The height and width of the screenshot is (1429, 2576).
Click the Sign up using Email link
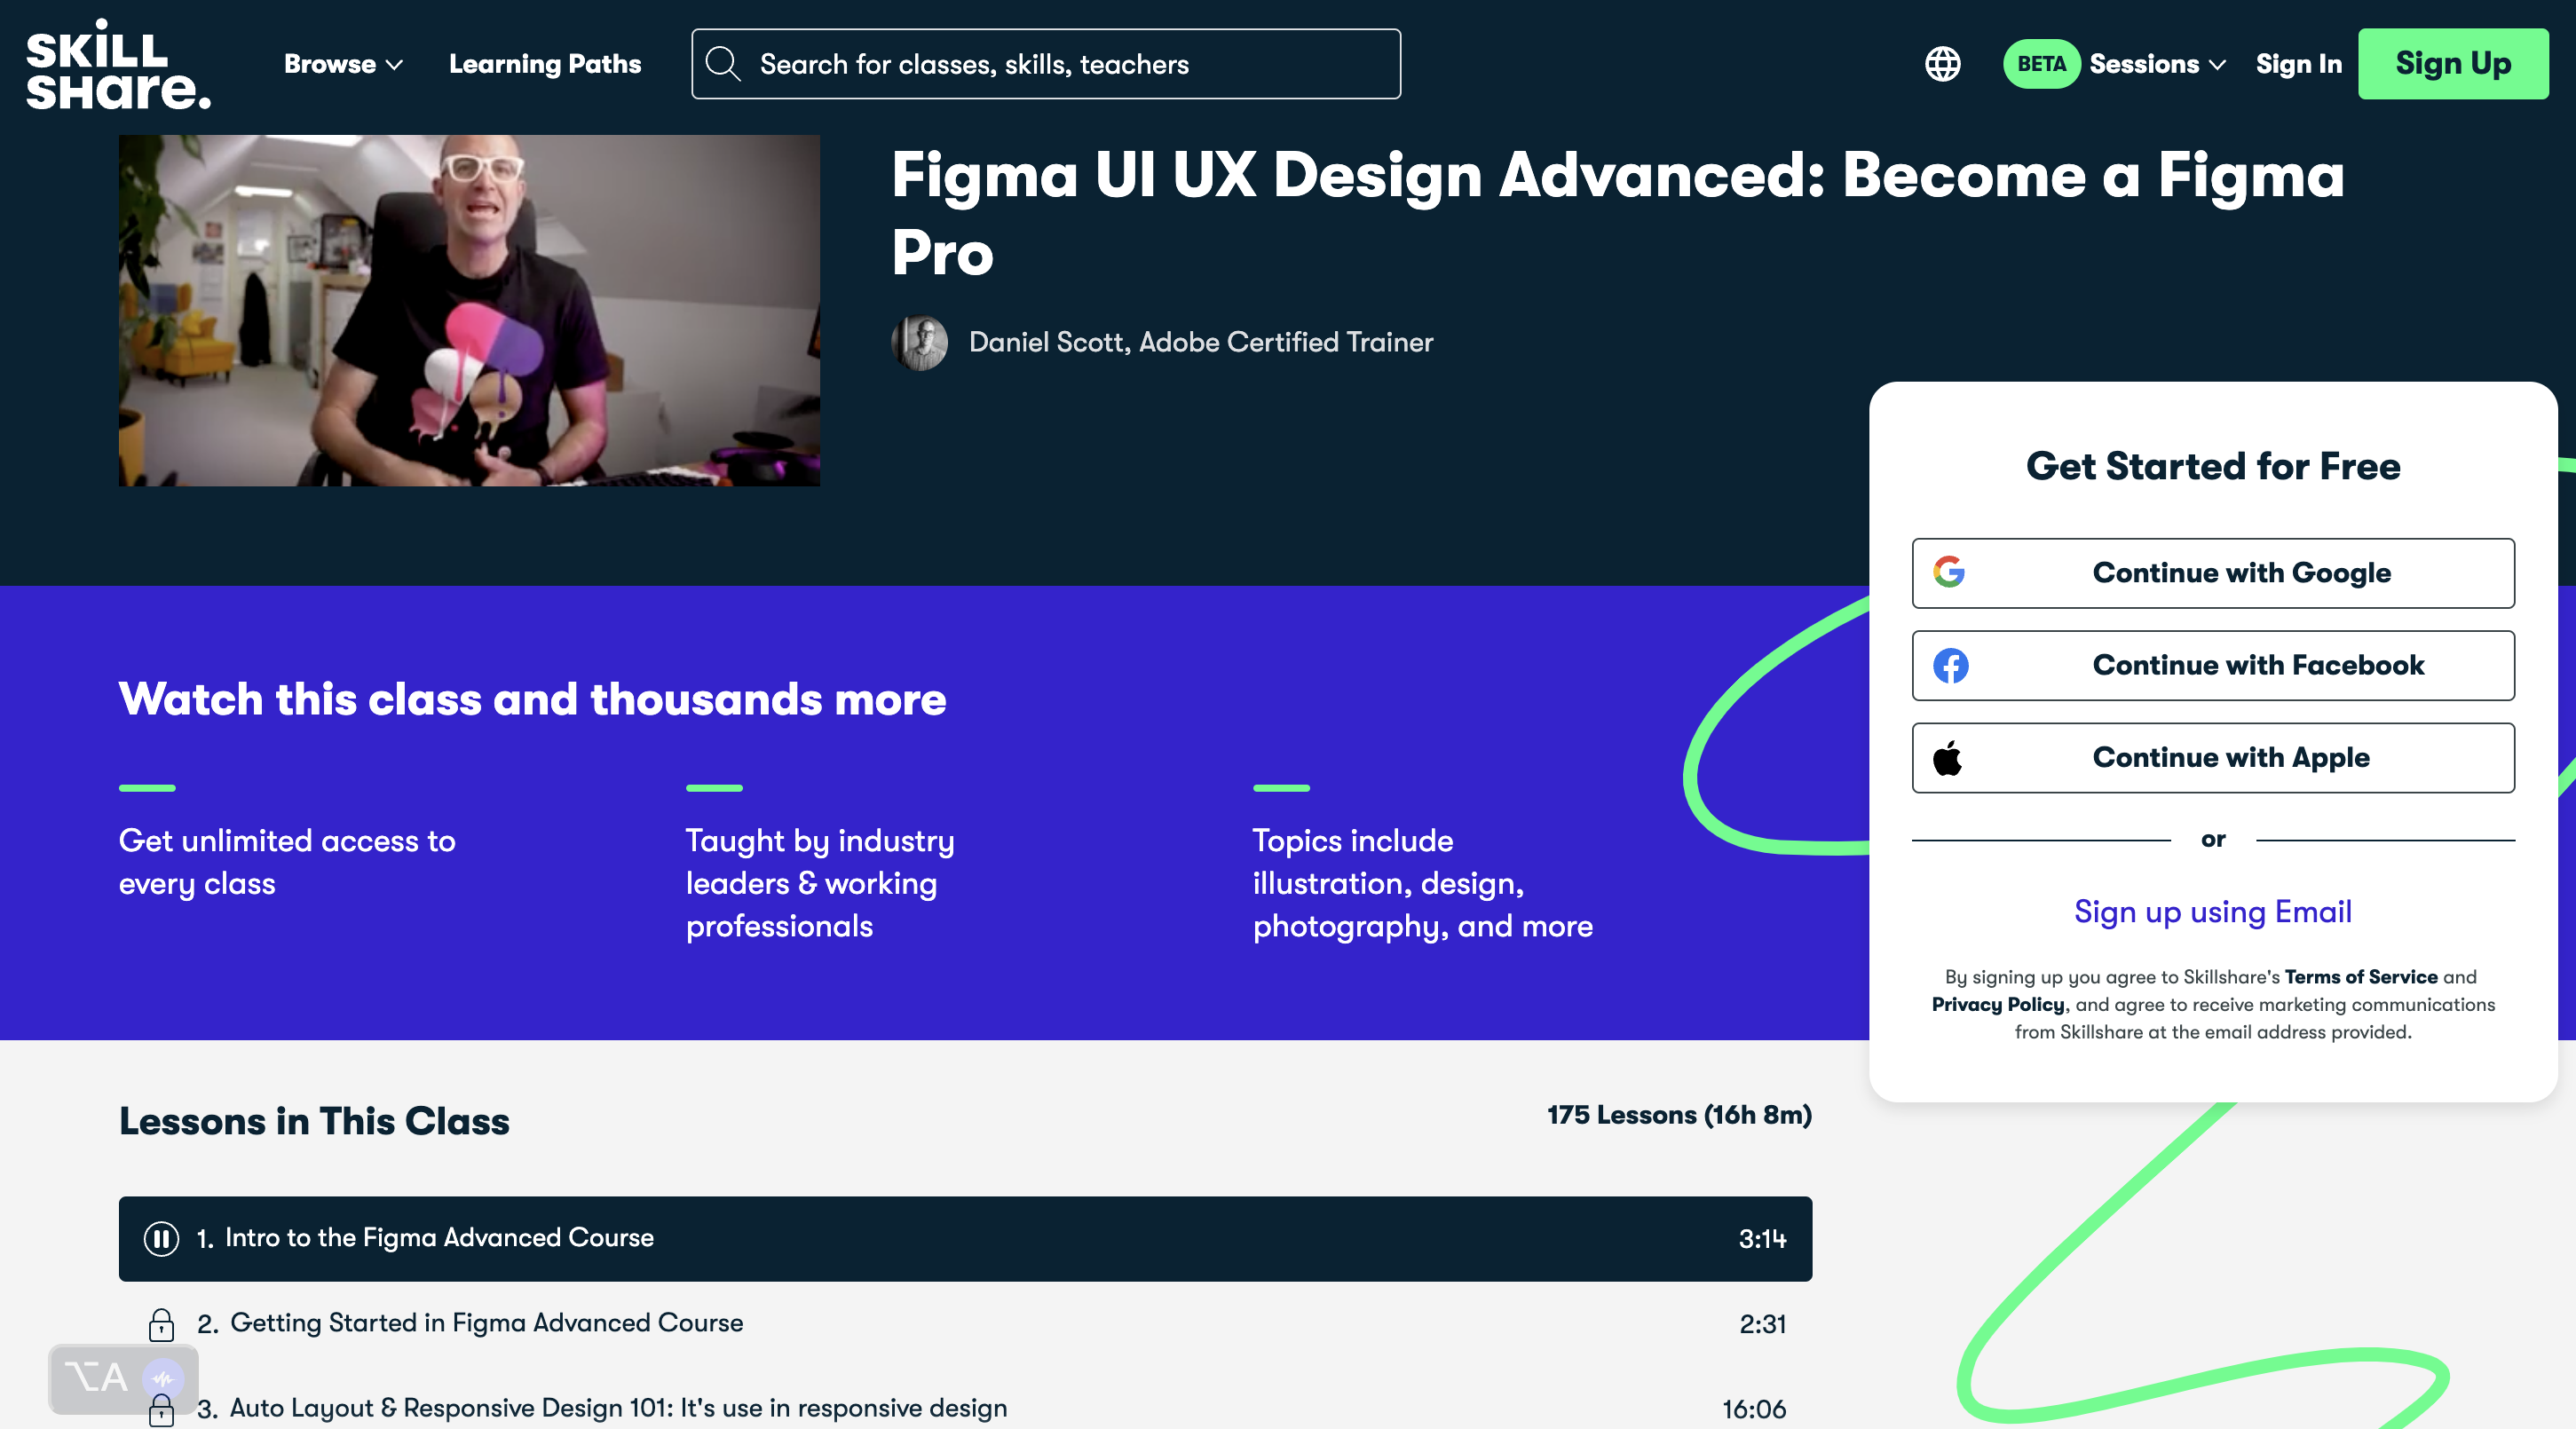2212,911
